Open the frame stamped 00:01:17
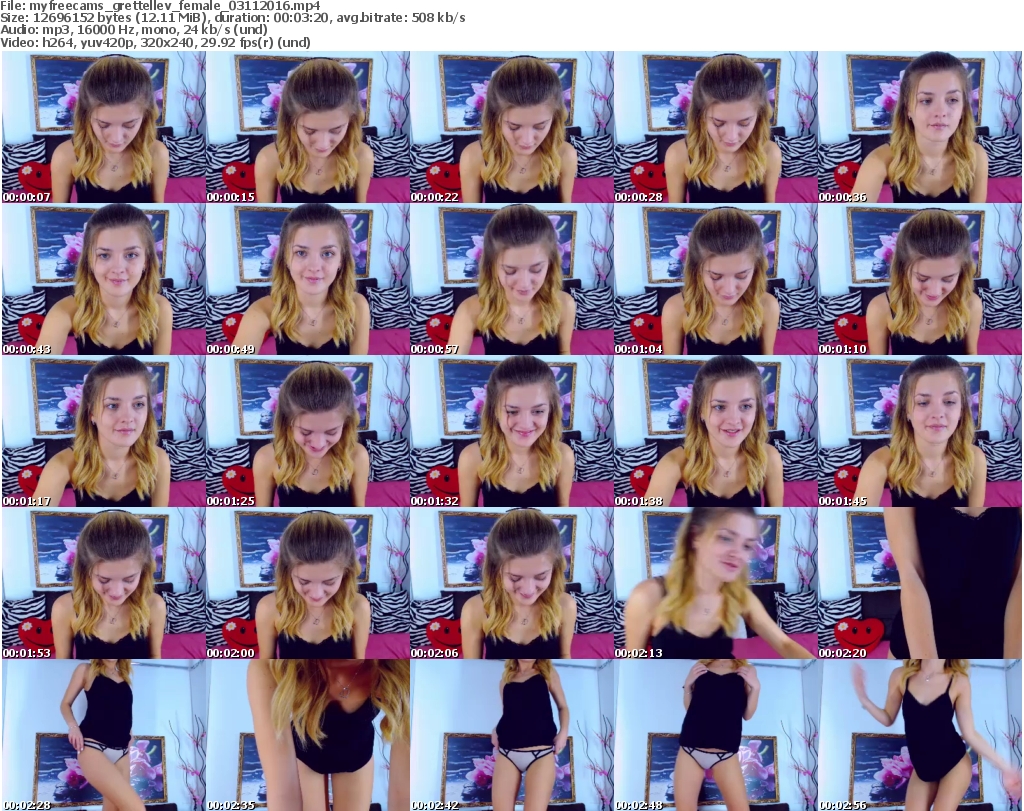This screenshot has width=1024, height=811. [x=103, y=431]
